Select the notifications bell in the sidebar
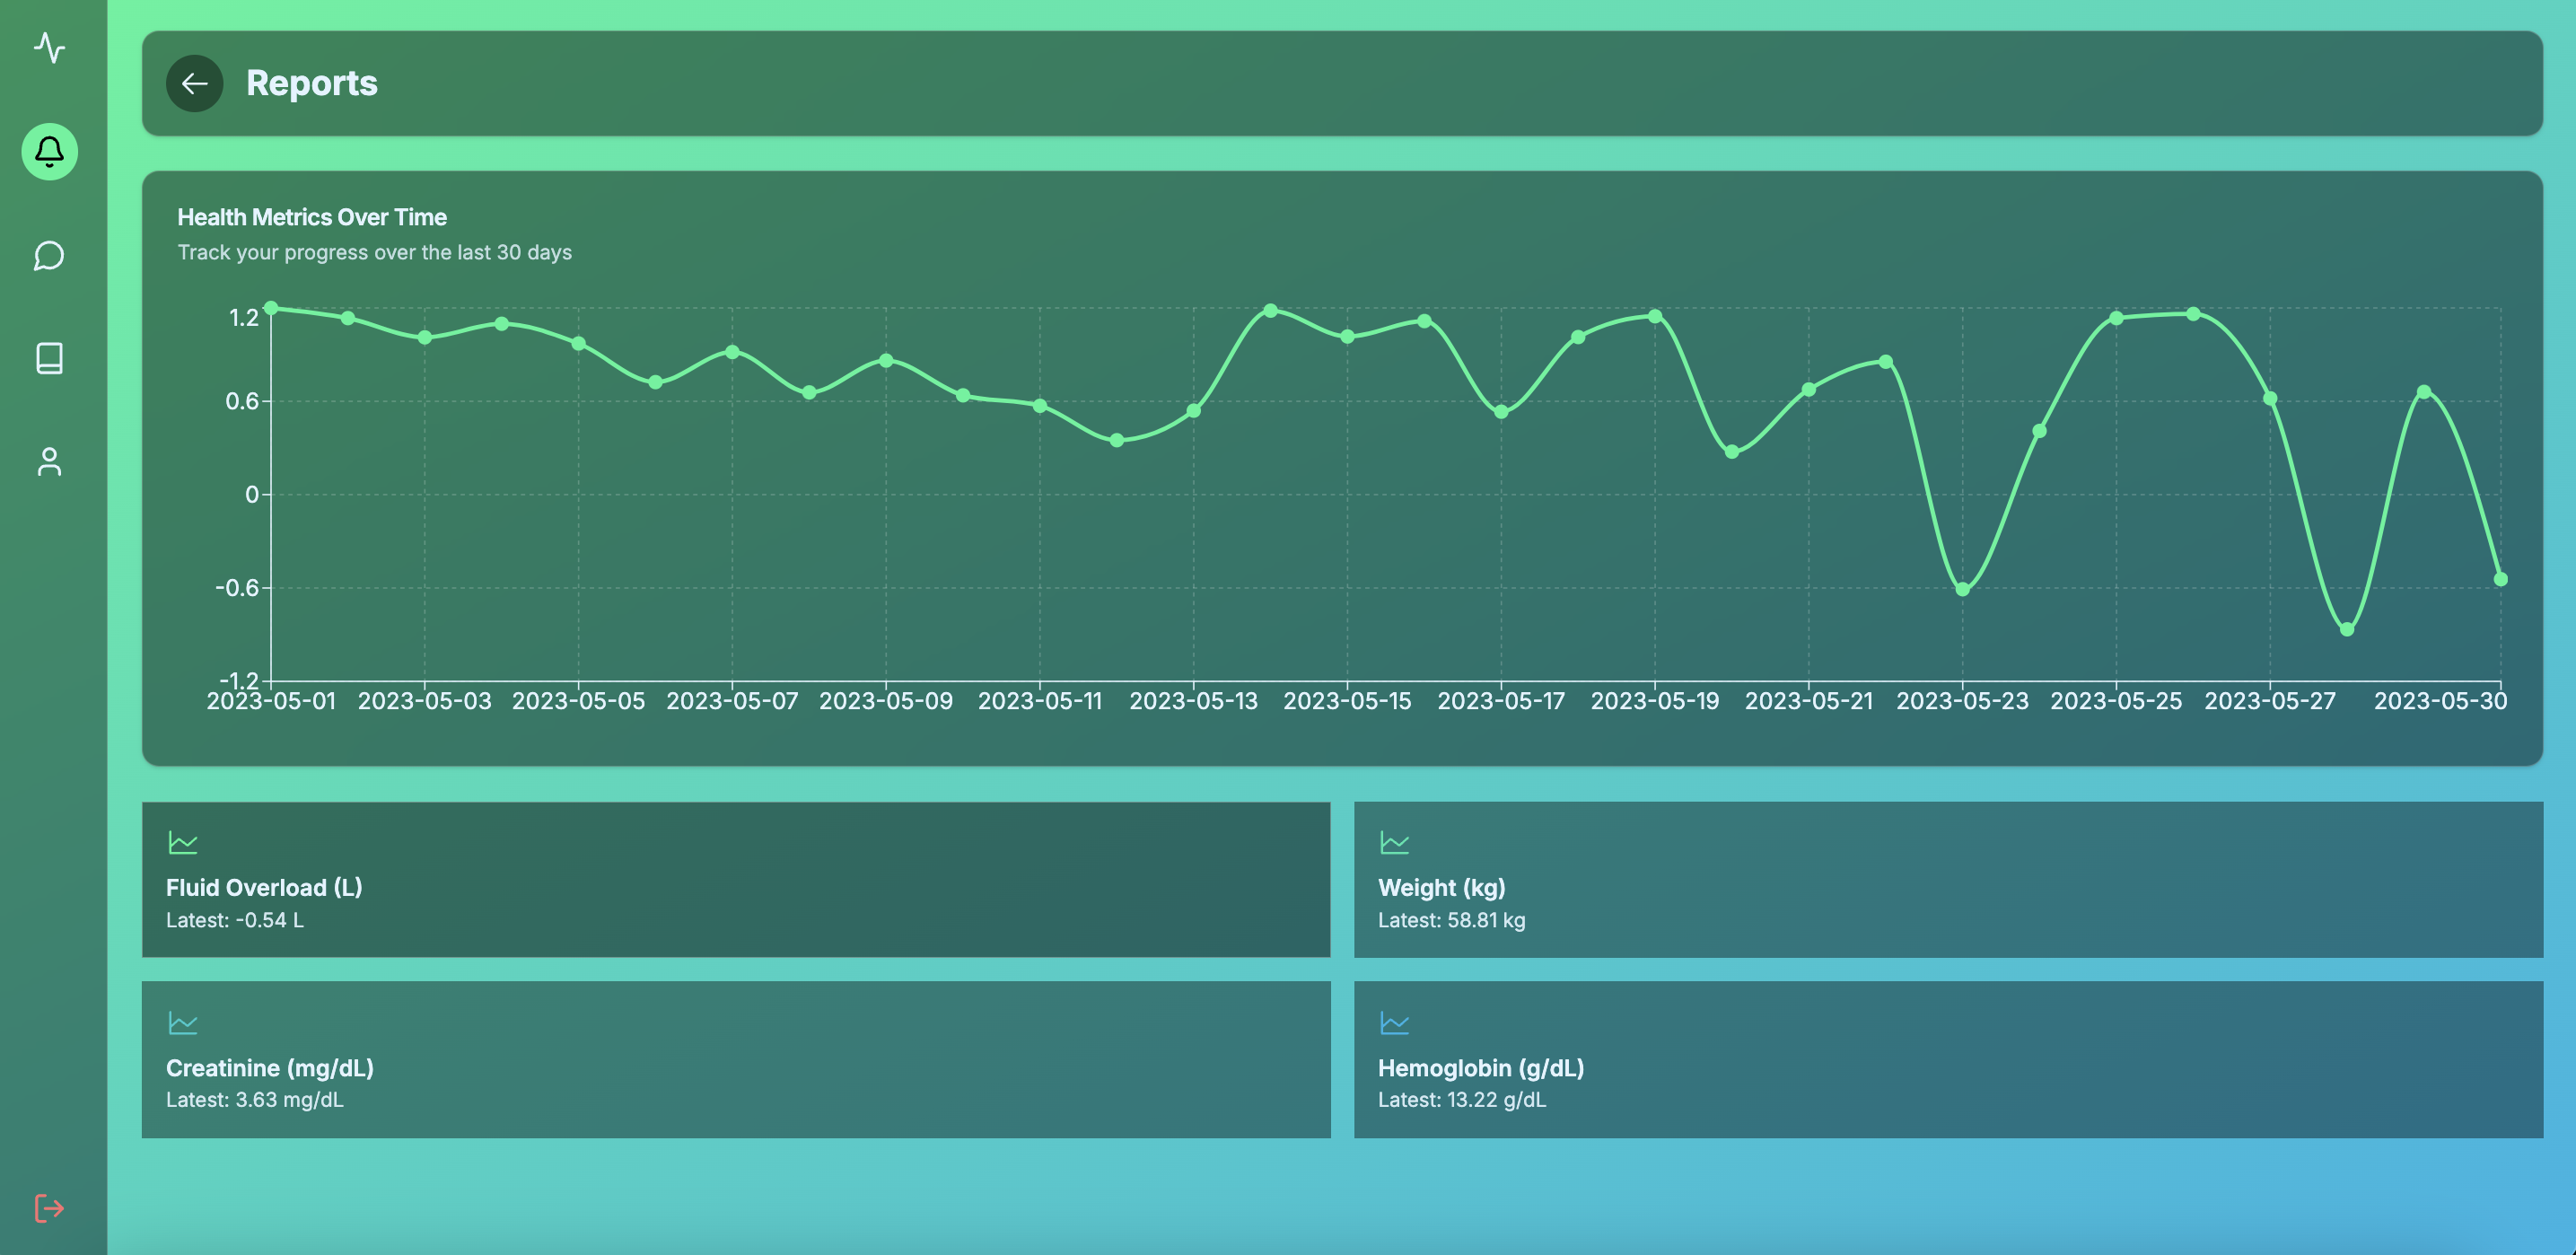Image resolution: width=2576 pixels, height=1255 pixels. coord(50,152)
